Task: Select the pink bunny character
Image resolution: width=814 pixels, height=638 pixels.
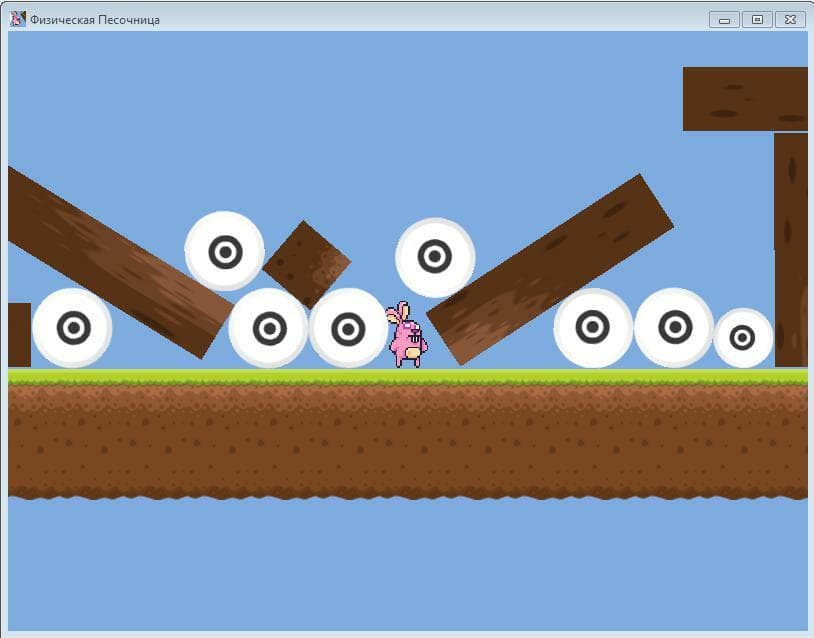Action: (407, 334)
